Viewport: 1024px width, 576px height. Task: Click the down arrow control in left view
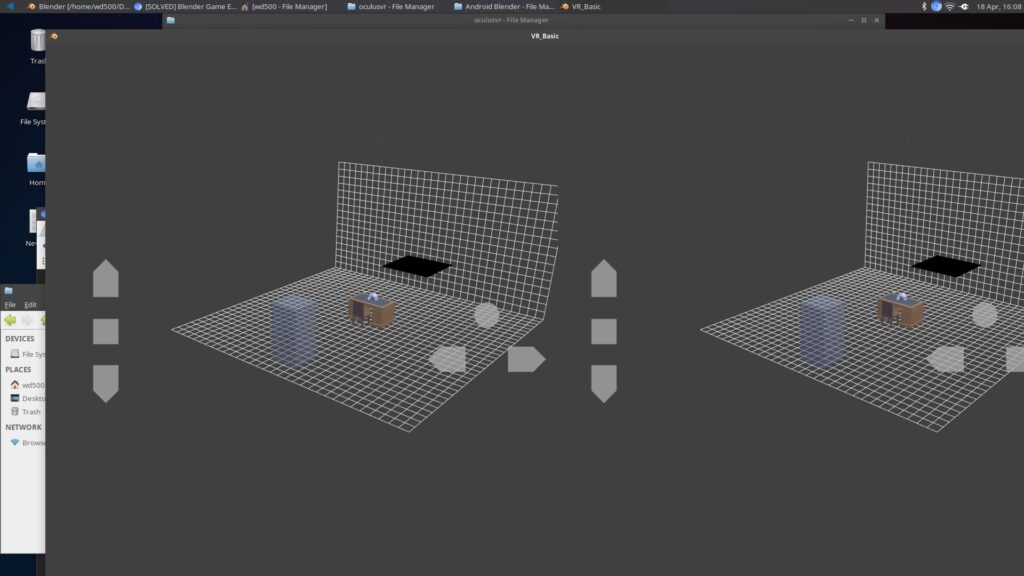coord(106,383)
